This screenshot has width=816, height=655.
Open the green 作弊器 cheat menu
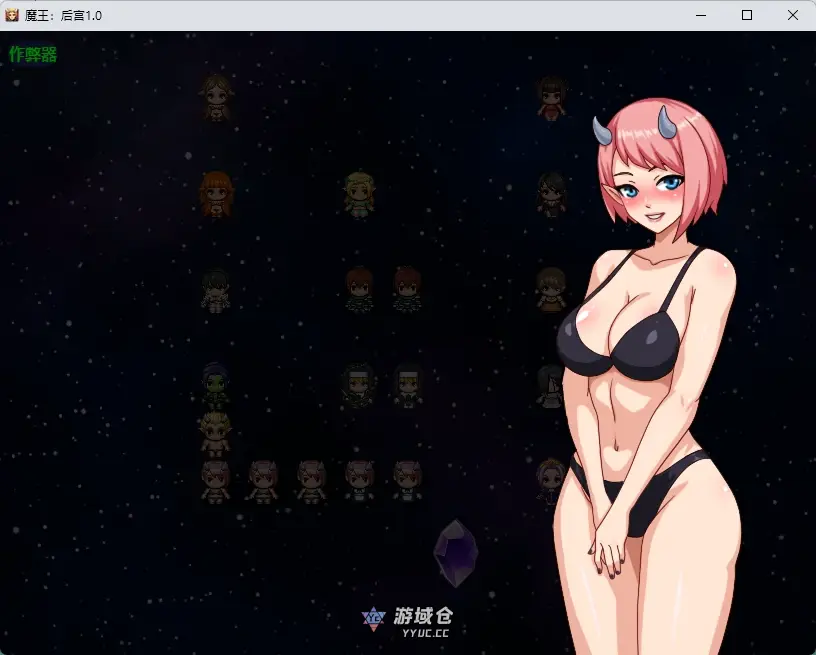(x=33, y=54)
